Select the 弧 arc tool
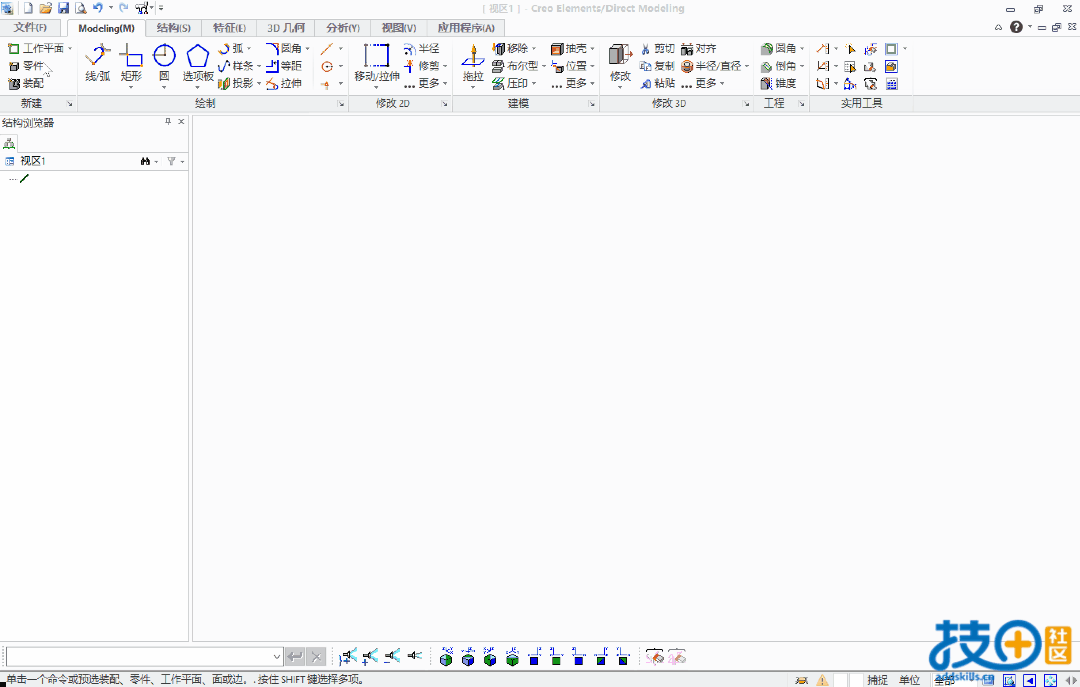1080x687 pixels. [231, 48]
